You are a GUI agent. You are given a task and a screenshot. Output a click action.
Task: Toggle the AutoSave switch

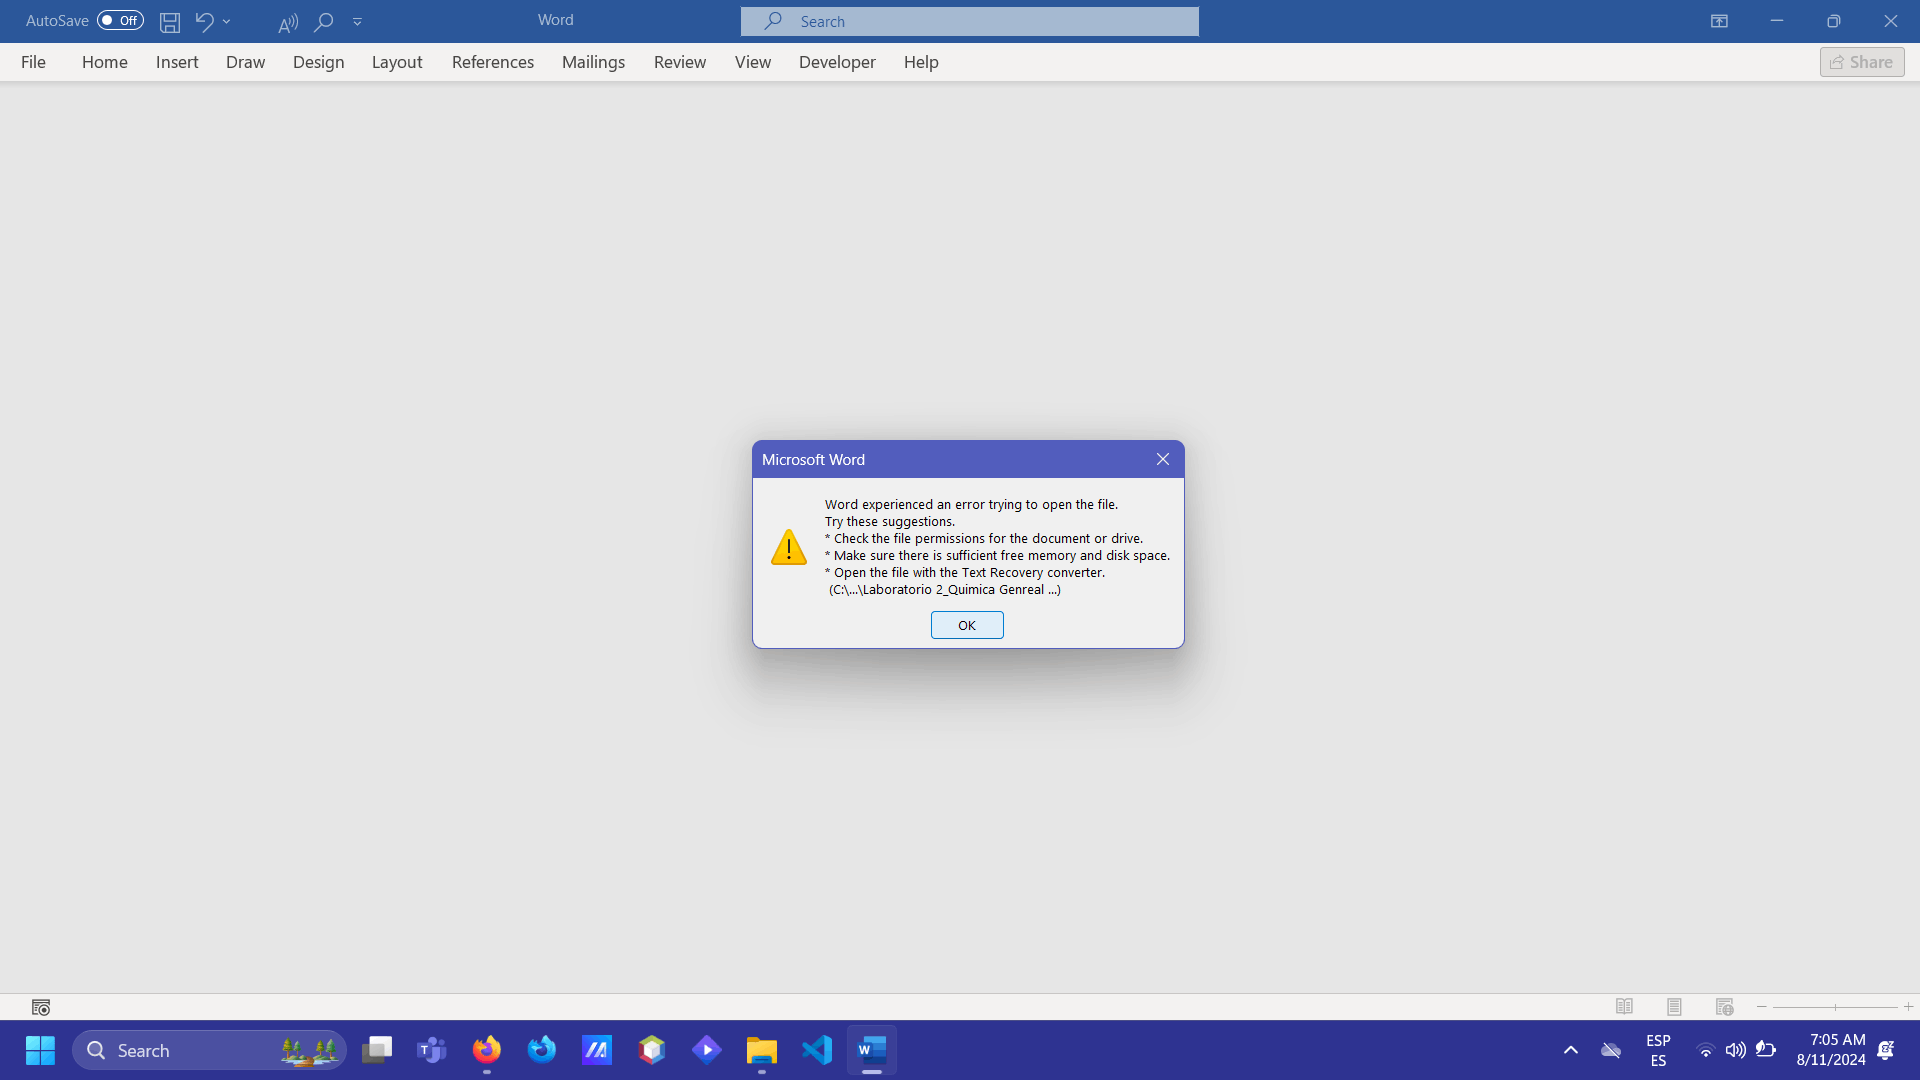pyautogui.click(x=120, y=21)
